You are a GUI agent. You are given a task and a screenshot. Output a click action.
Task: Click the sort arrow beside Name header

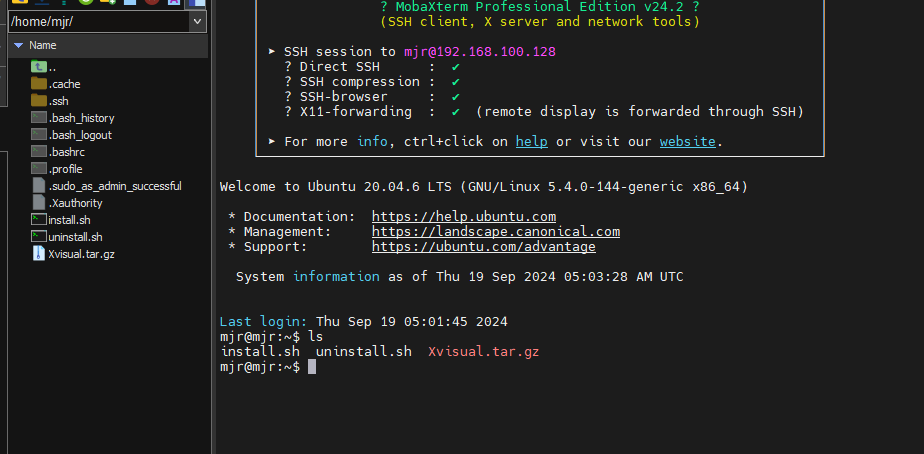(18, 45)
